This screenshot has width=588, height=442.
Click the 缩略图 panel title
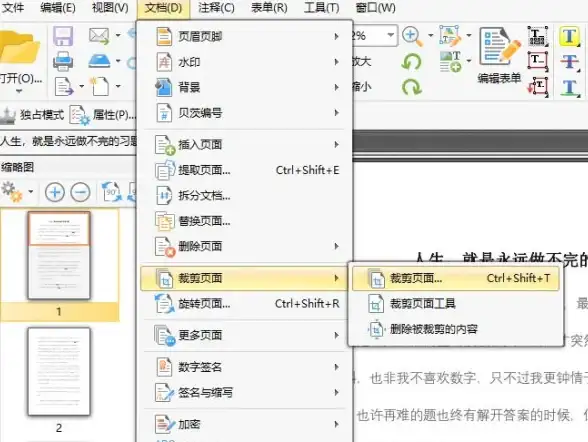17,167
